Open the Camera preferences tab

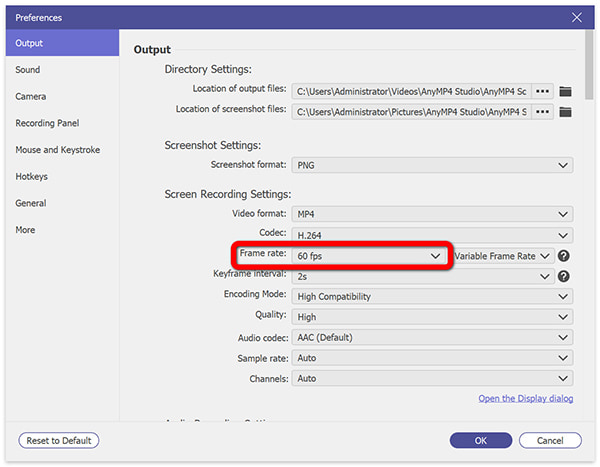62,96
